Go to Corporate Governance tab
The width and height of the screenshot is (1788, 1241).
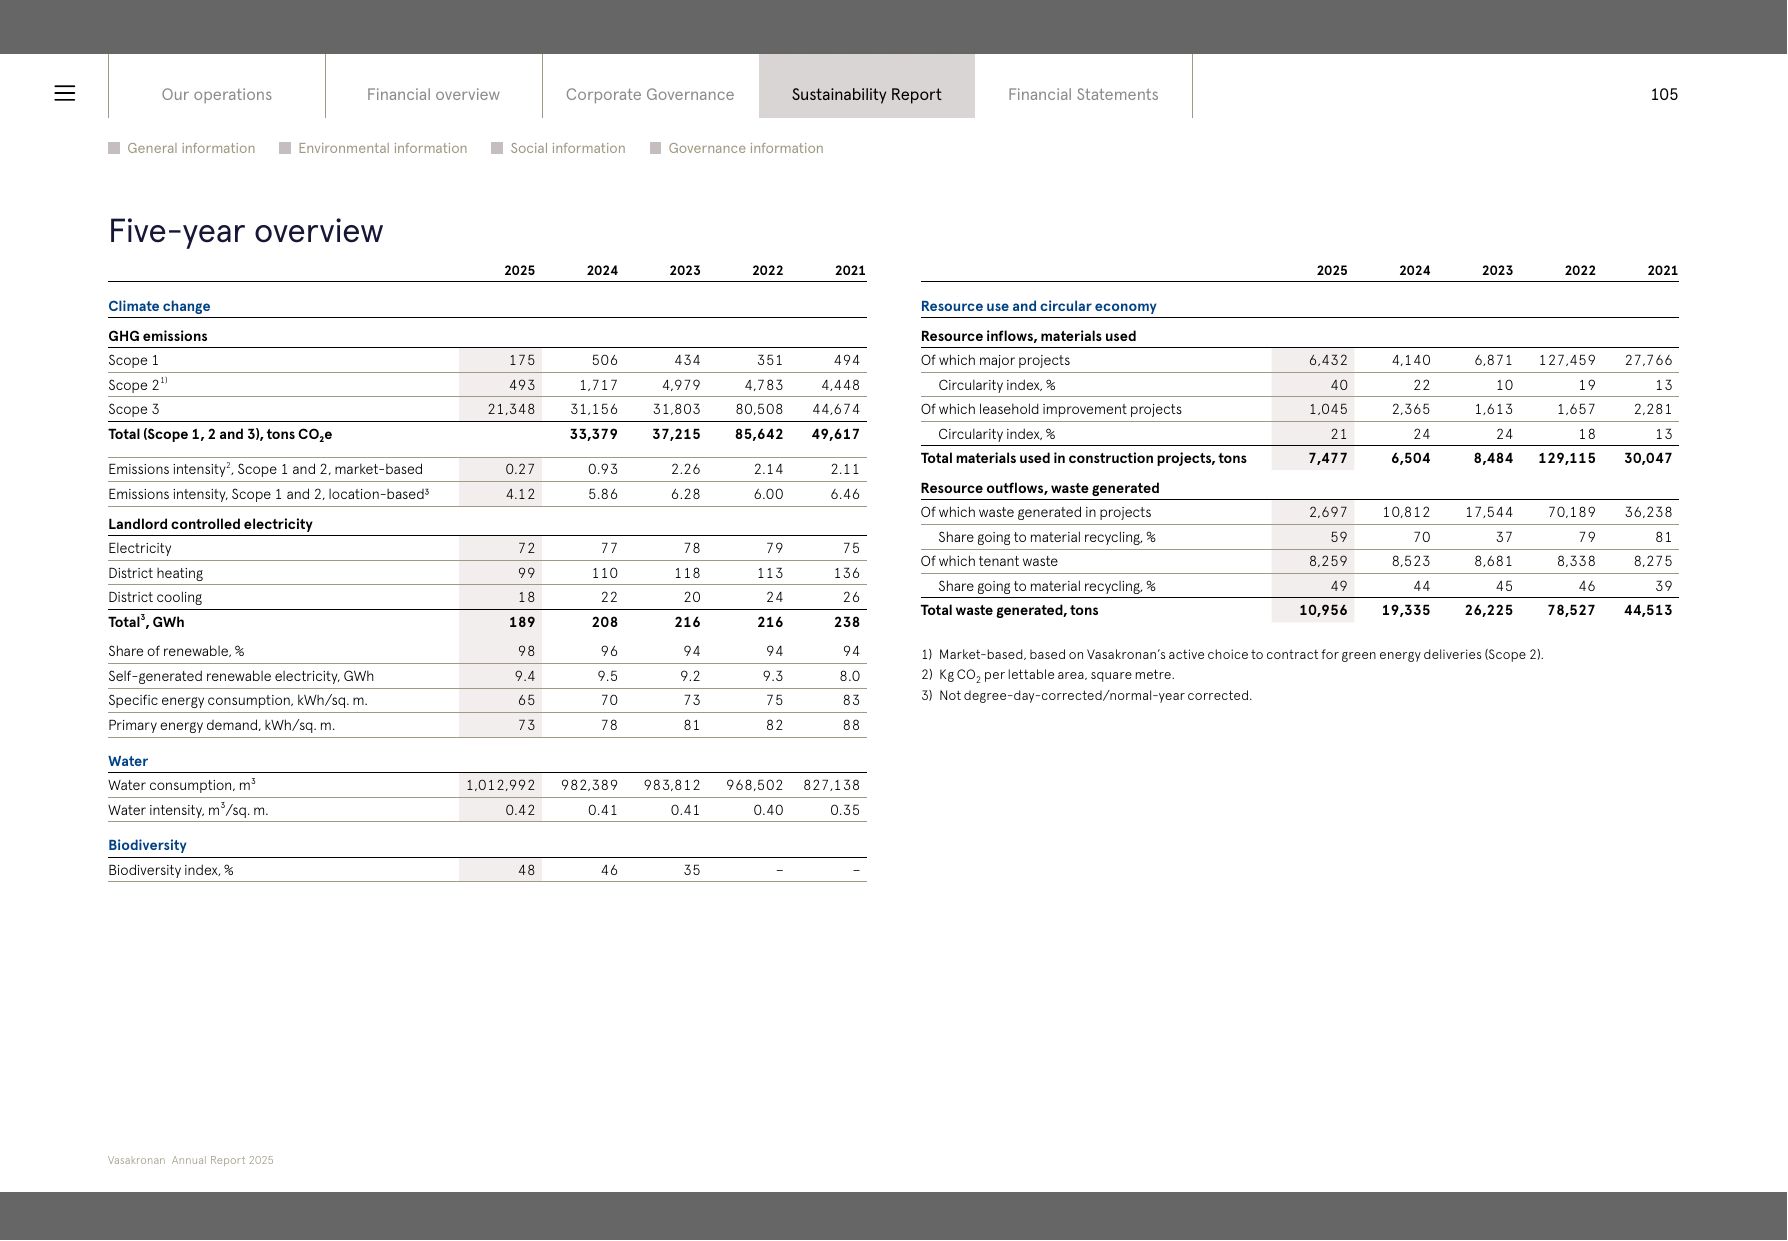coord(650,94)
